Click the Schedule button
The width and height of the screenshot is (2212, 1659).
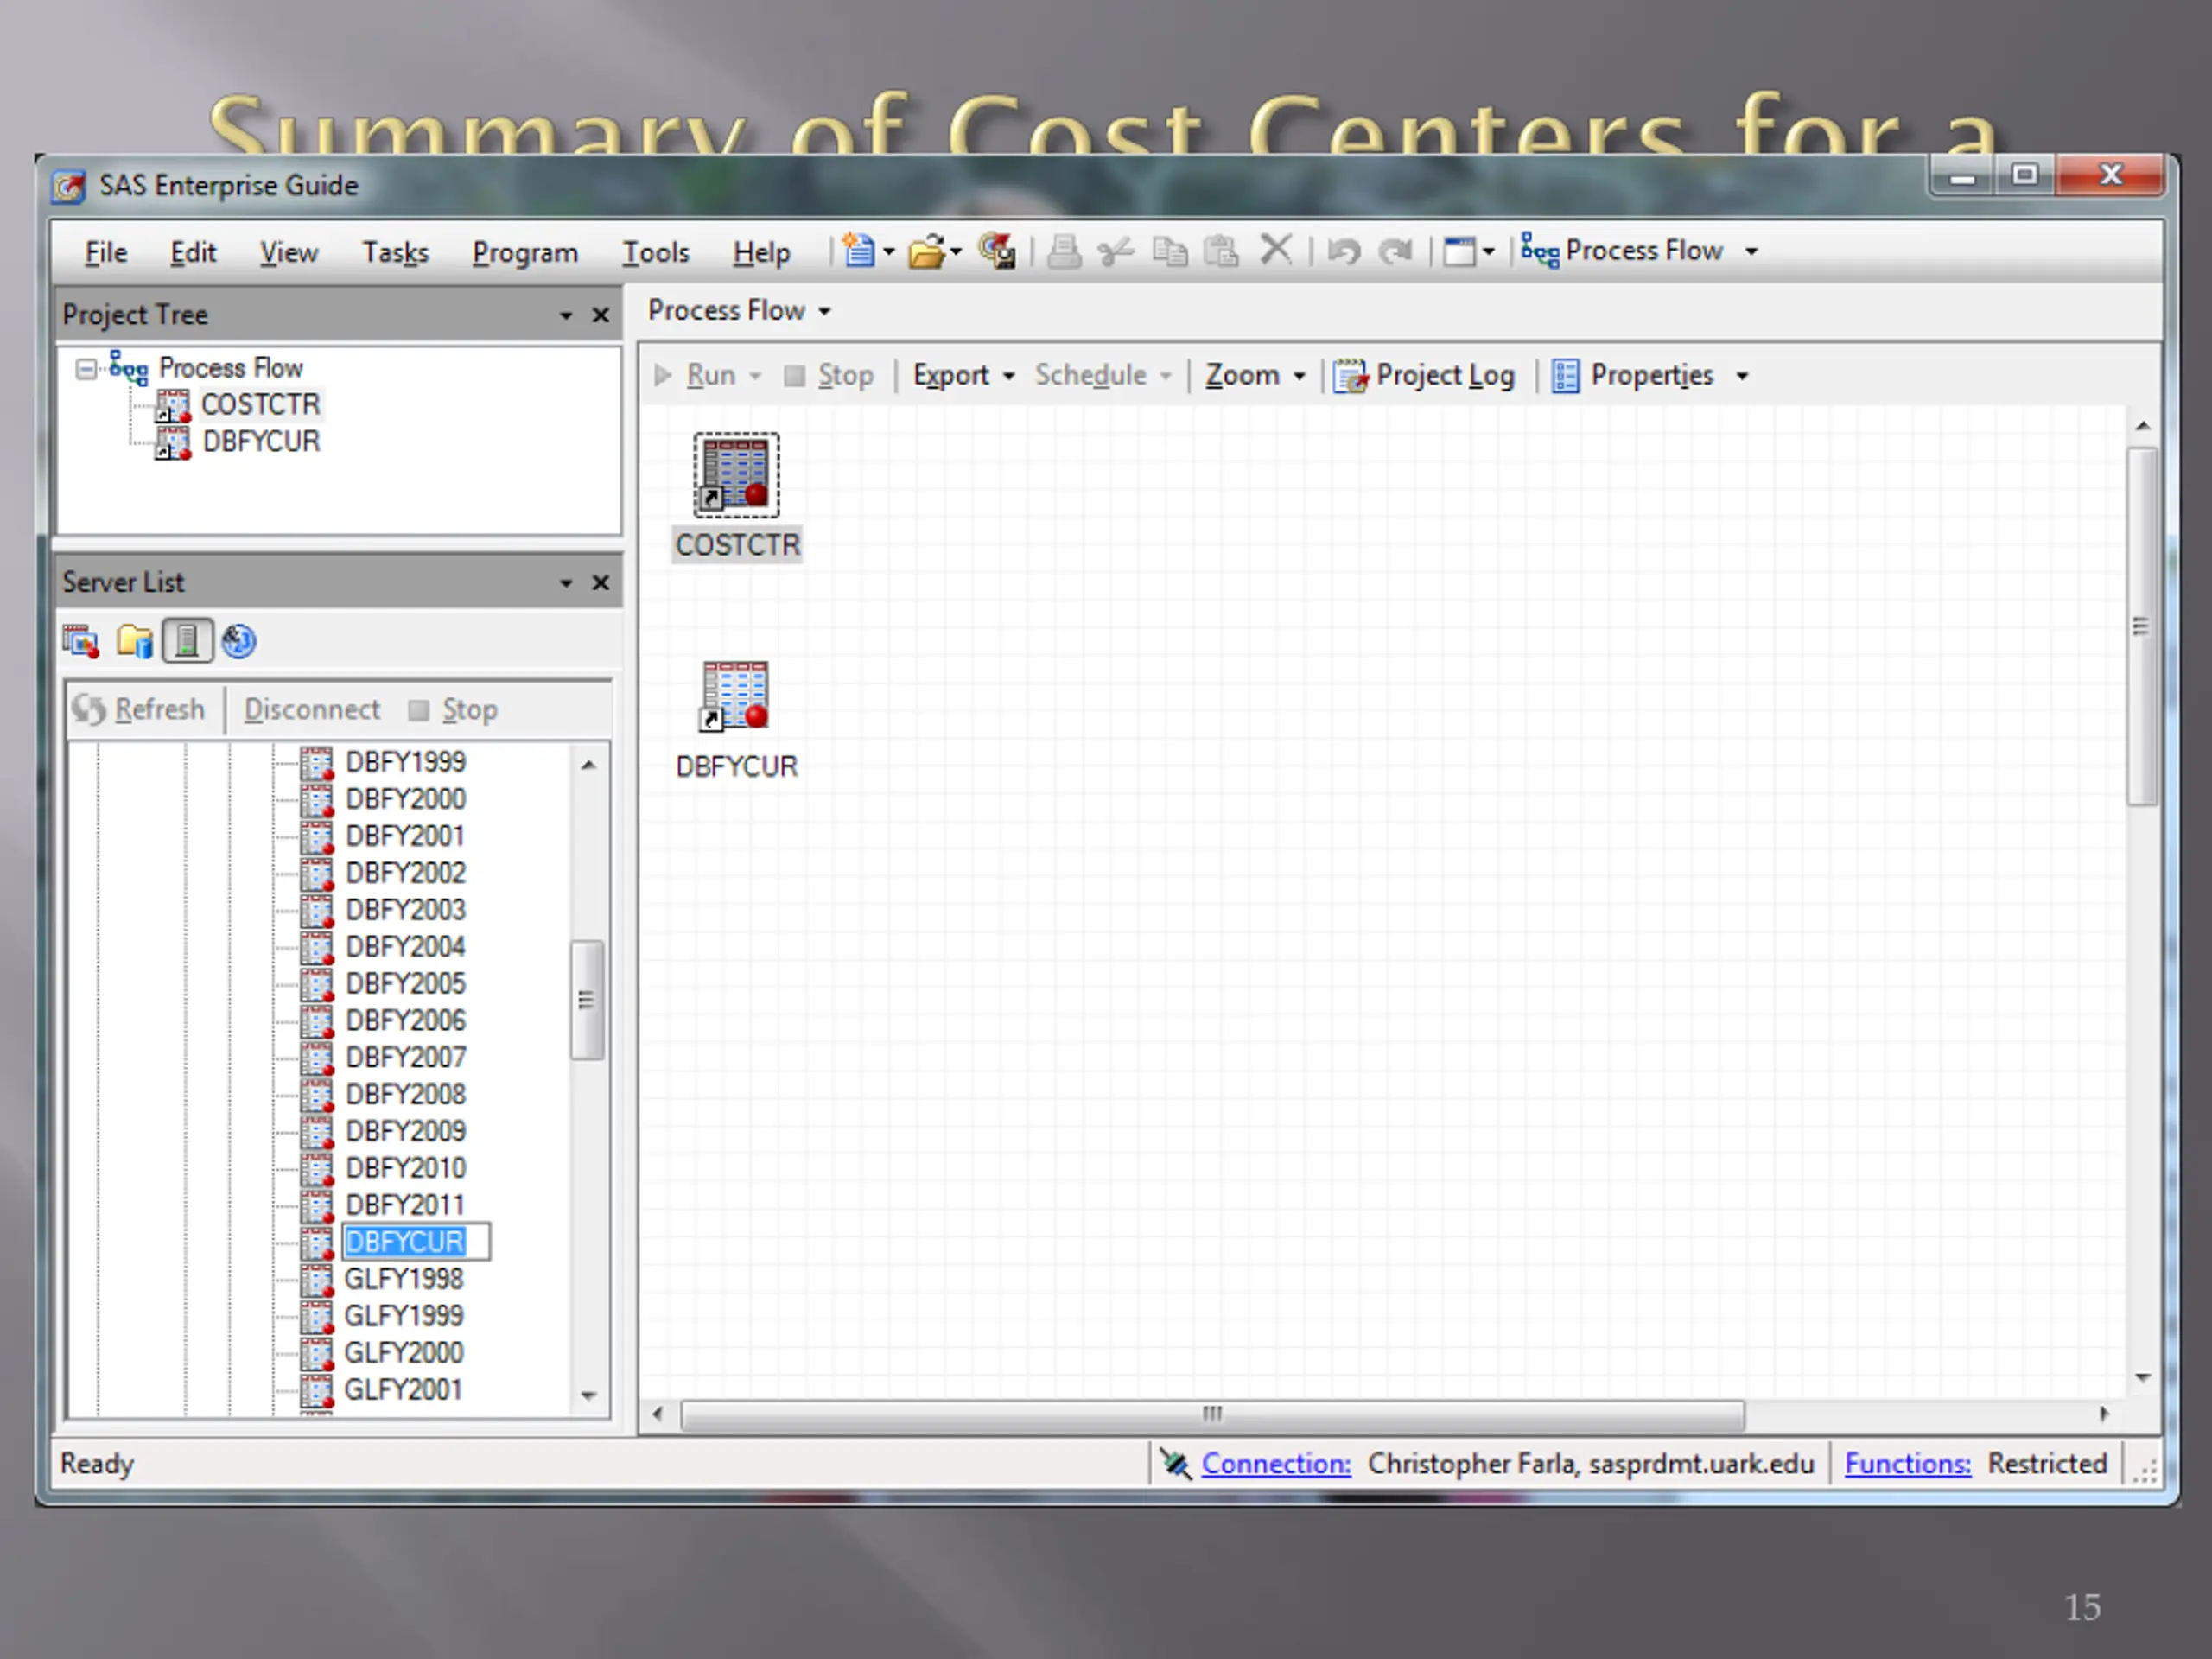(x=1103, y=375)
